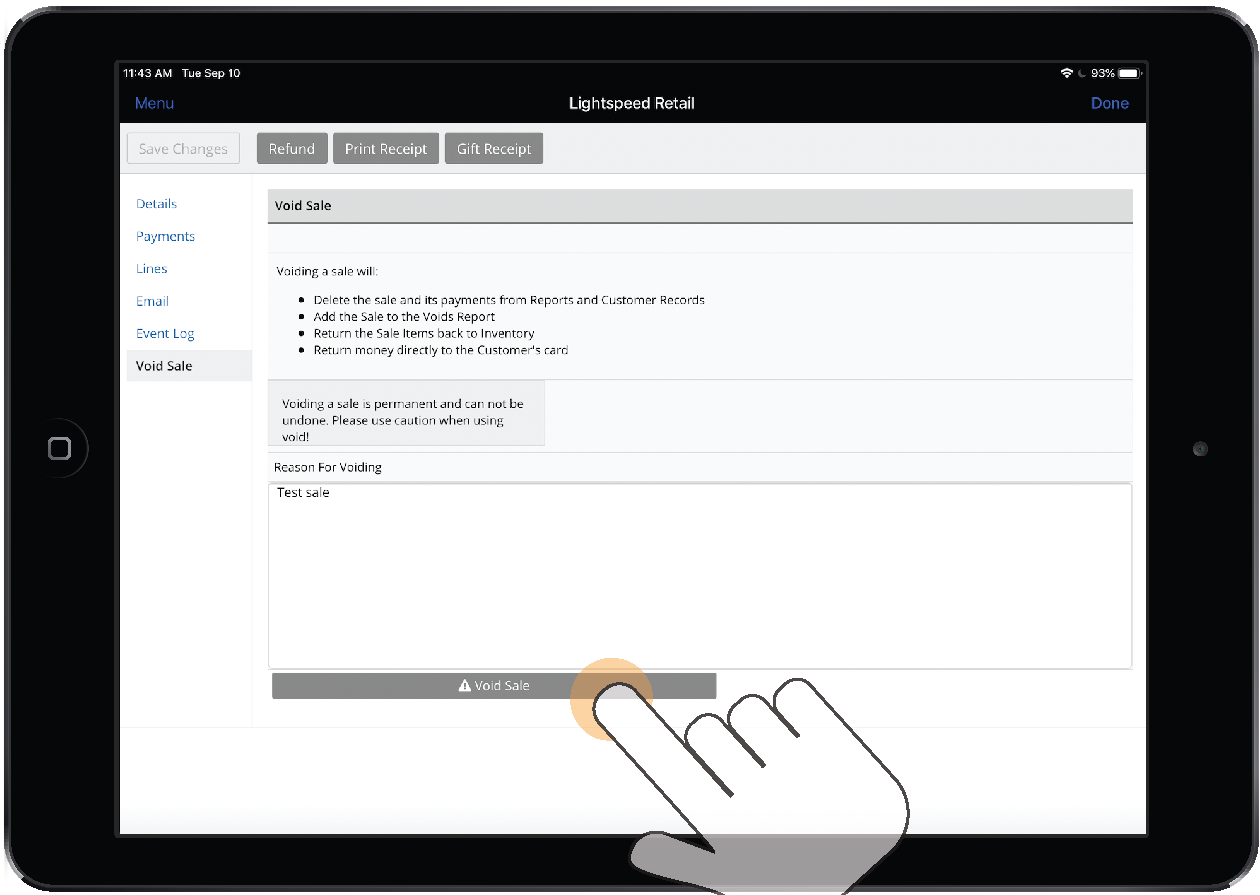Click the gray Void Sale confirmation button

pyautogui.click(x=494, y=686)
